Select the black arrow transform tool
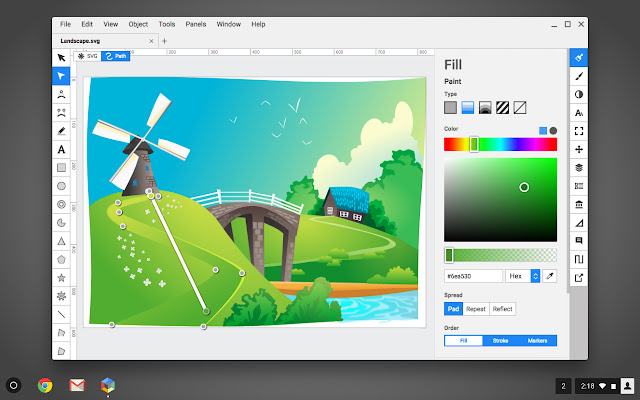The height and width of the screenshot is (400, 640). point(61,58)
